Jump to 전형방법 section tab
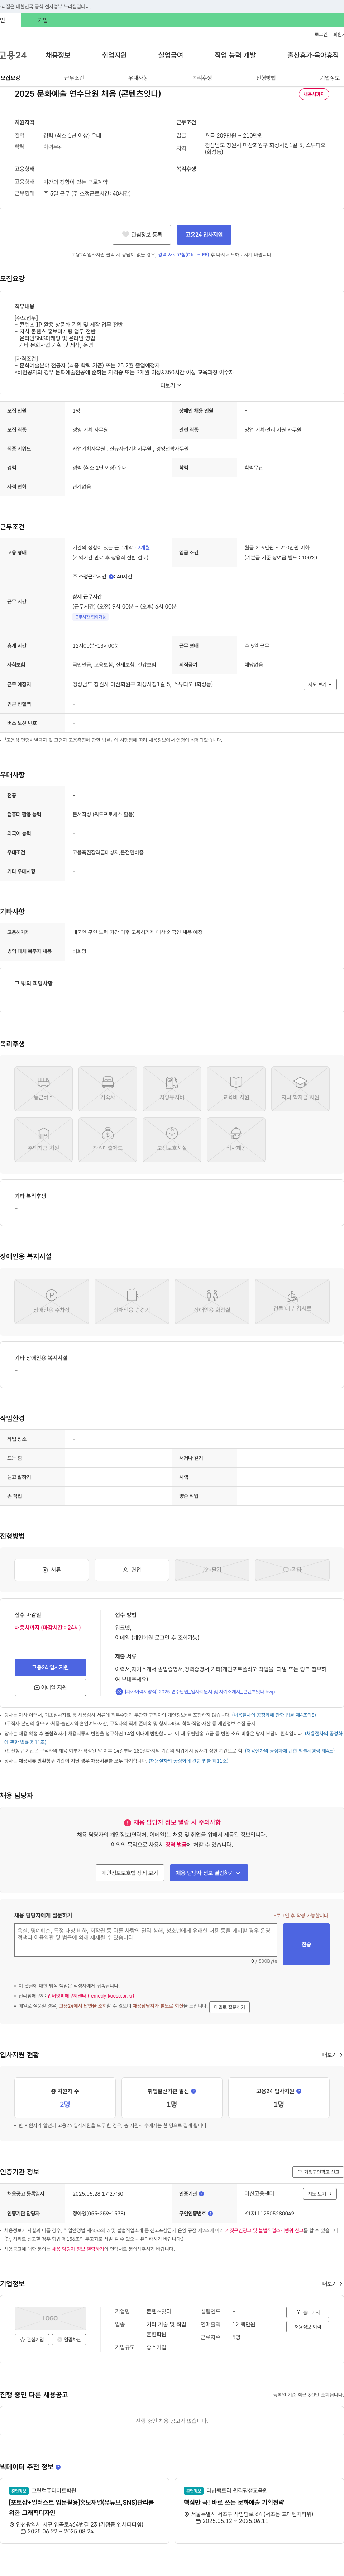 (266, 78)
